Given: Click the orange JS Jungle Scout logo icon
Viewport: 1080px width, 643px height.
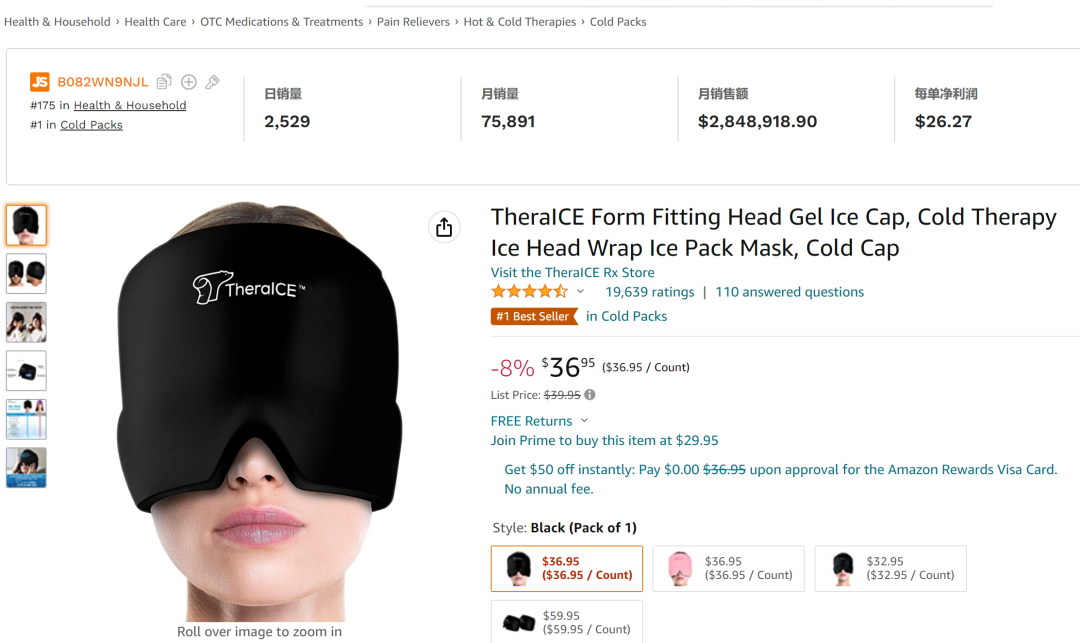Looking at the screenshot, I should 40,82.
